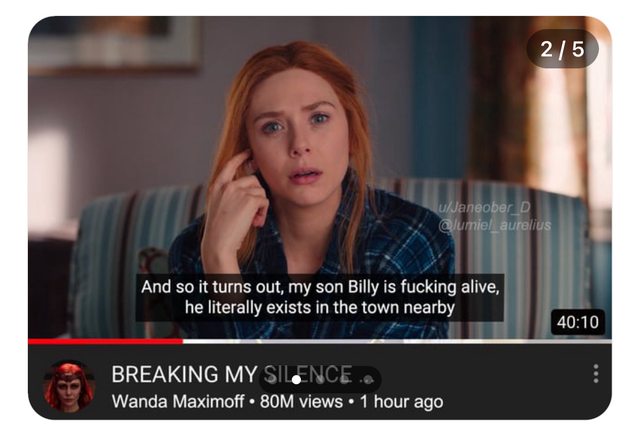Open the BREAKING MY SILENCE video title
Viewport: 640px width, 427px height.
[231, 374]
